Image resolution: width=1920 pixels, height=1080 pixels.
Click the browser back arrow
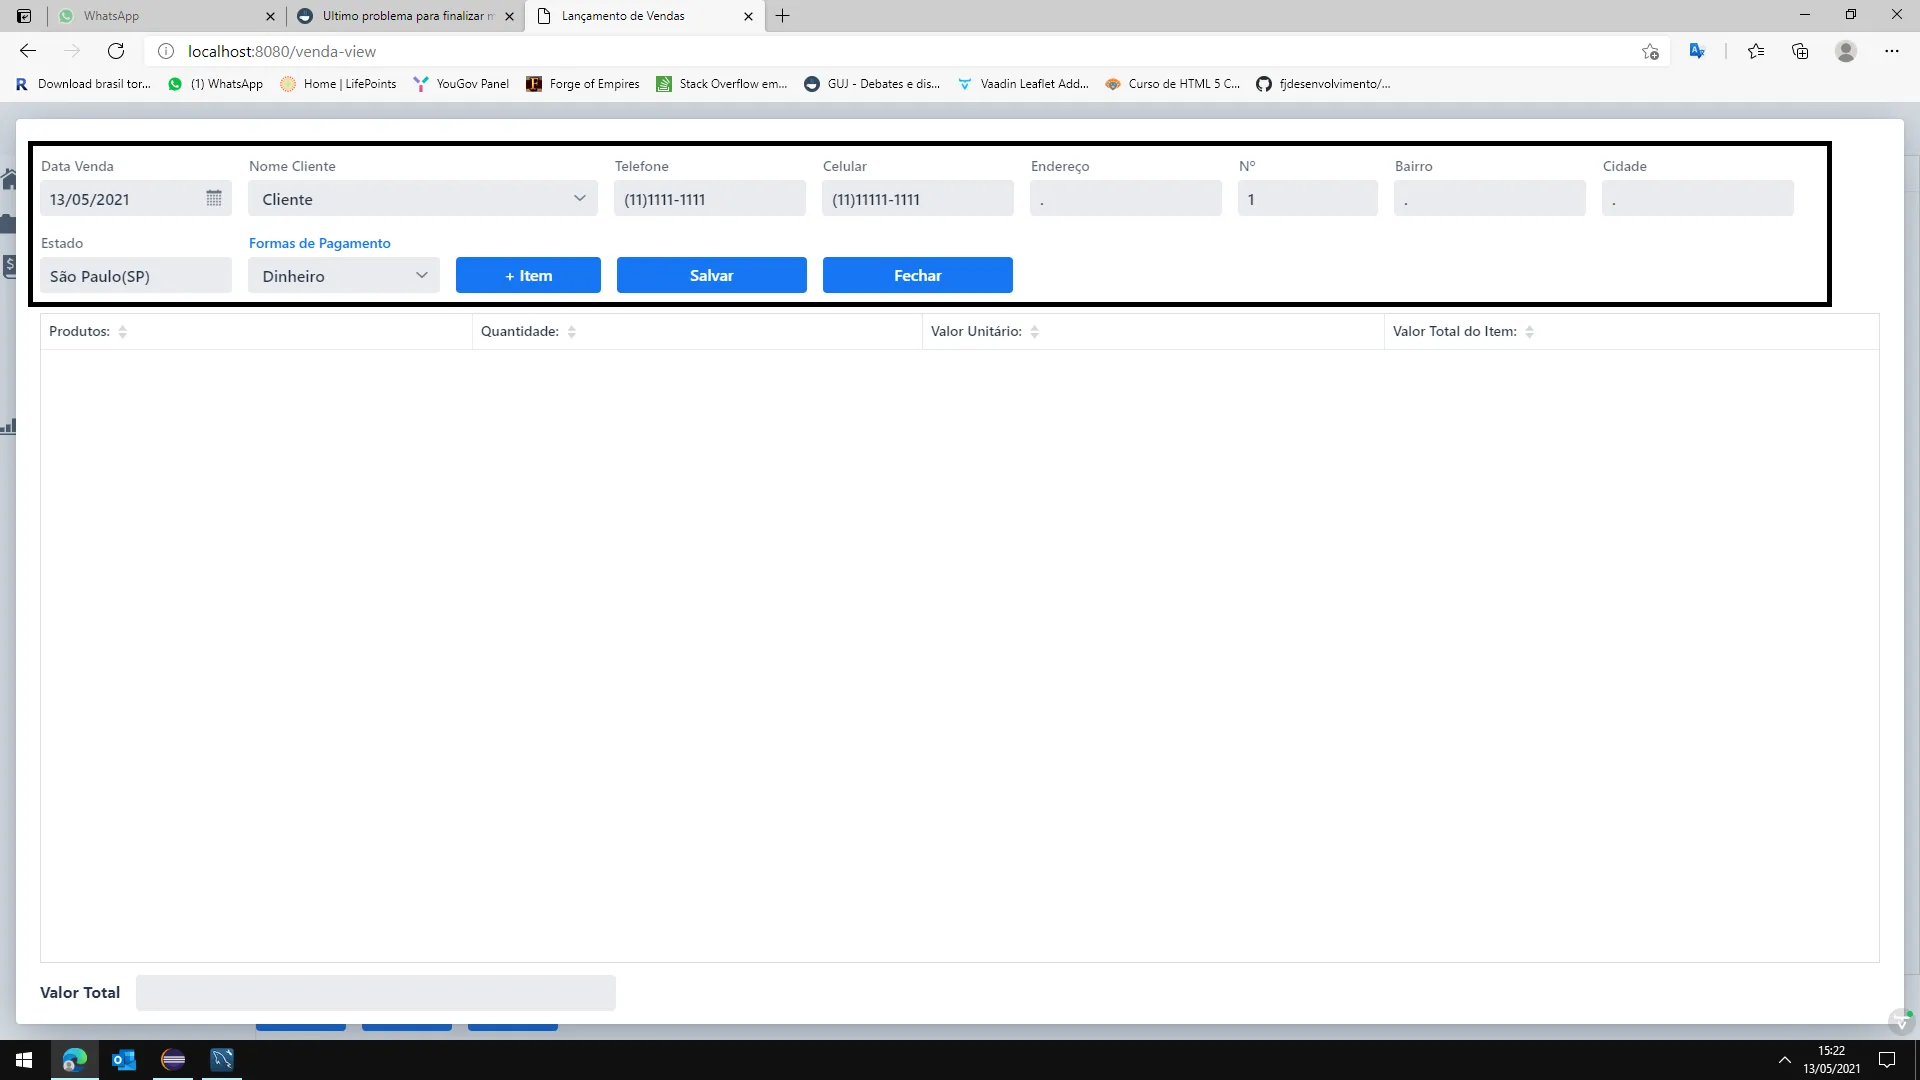click(28, 51)
